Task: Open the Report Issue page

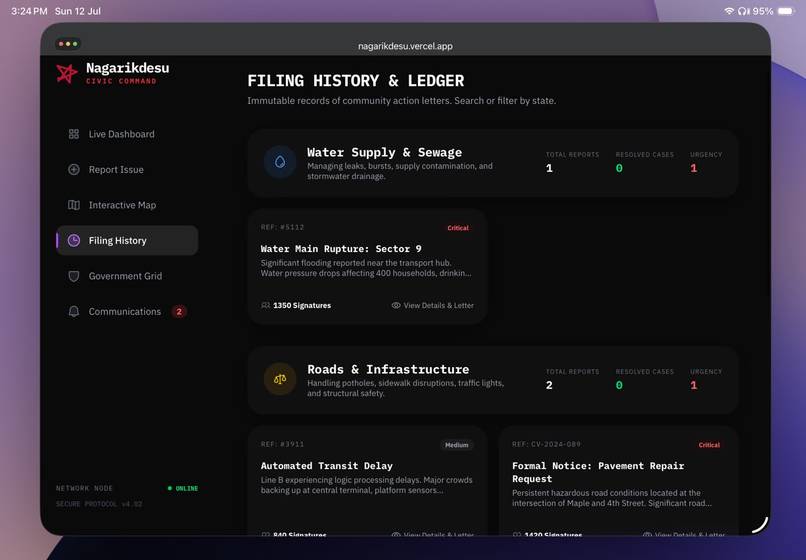Action: click(127, 169)
